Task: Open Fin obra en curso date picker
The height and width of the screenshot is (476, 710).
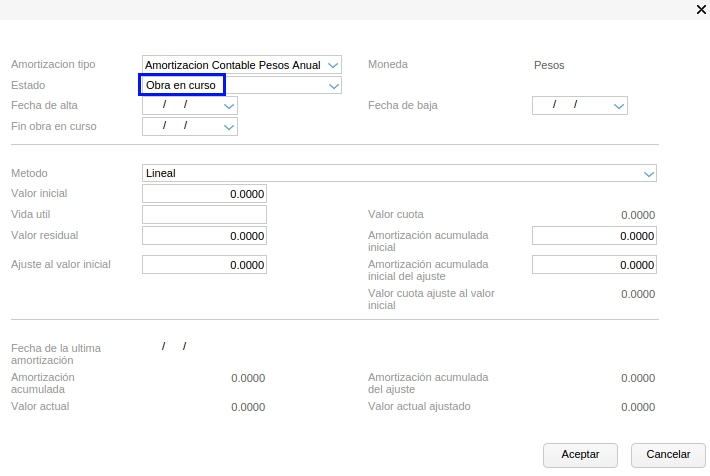Action: point(230,127)
